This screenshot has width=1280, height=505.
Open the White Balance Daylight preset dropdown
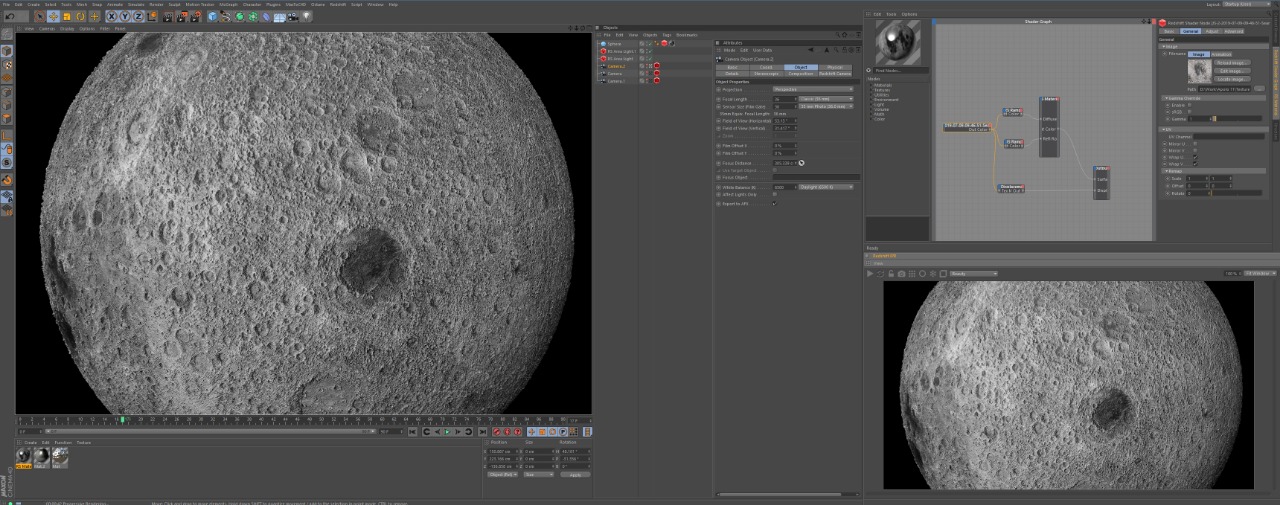pos(826,187)
